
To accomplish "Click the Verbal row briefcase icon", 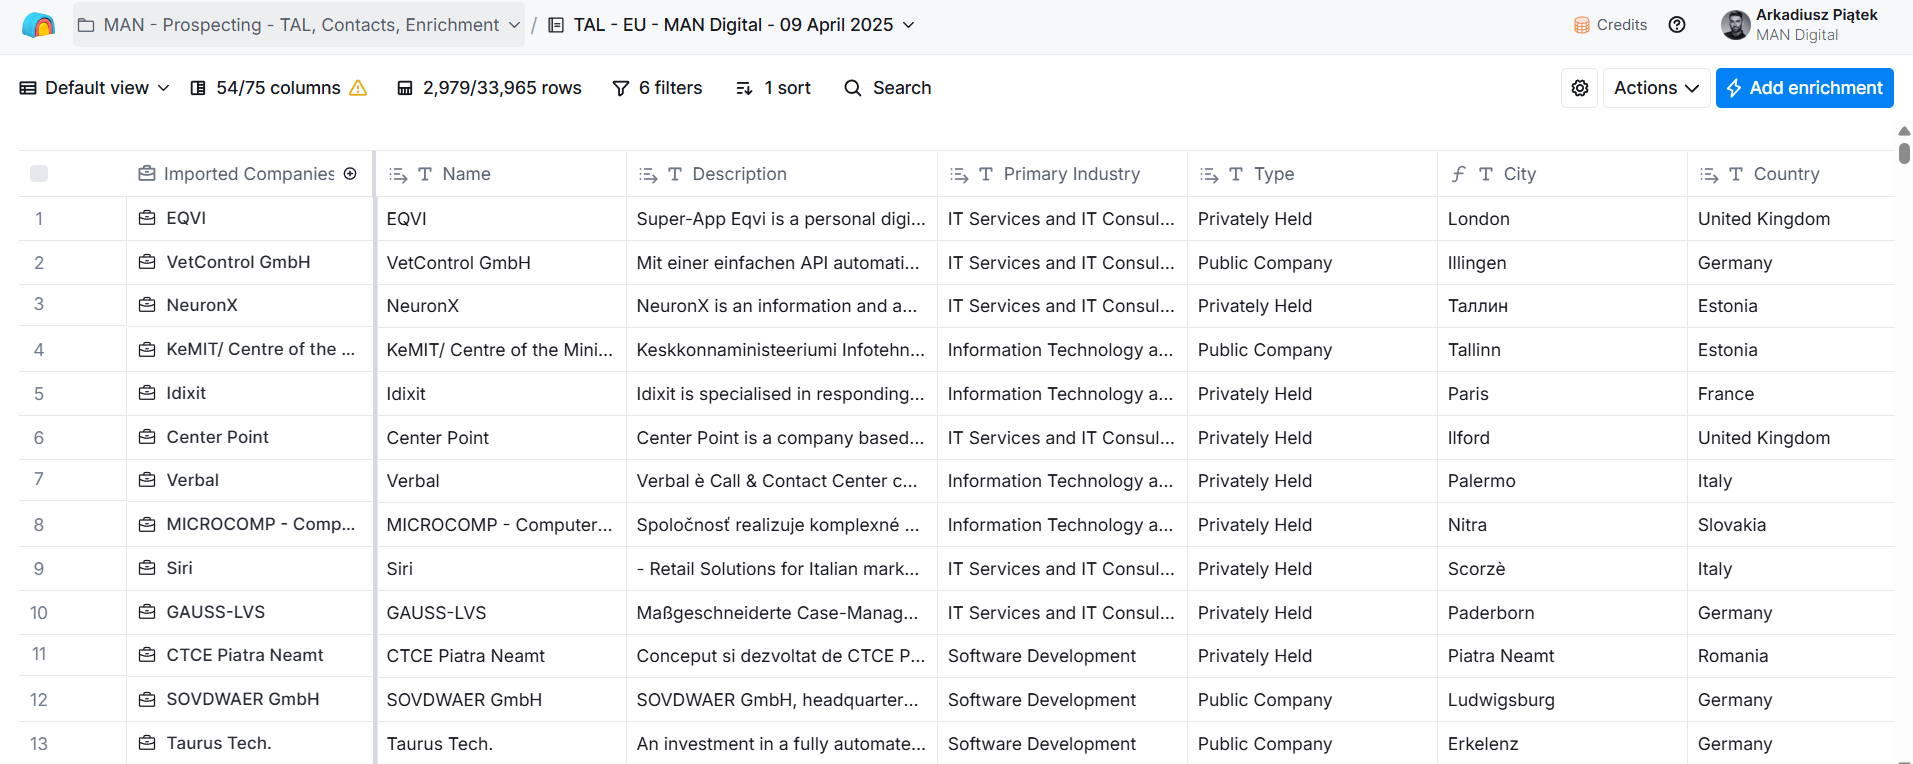I will pos(147,480).
